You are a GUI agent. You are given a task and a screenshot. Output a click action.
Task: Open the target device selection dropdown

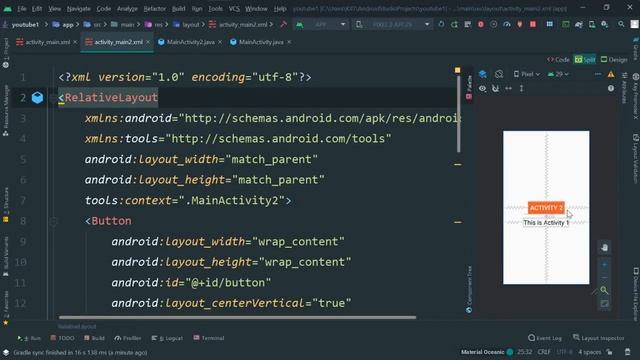(392, 24)
